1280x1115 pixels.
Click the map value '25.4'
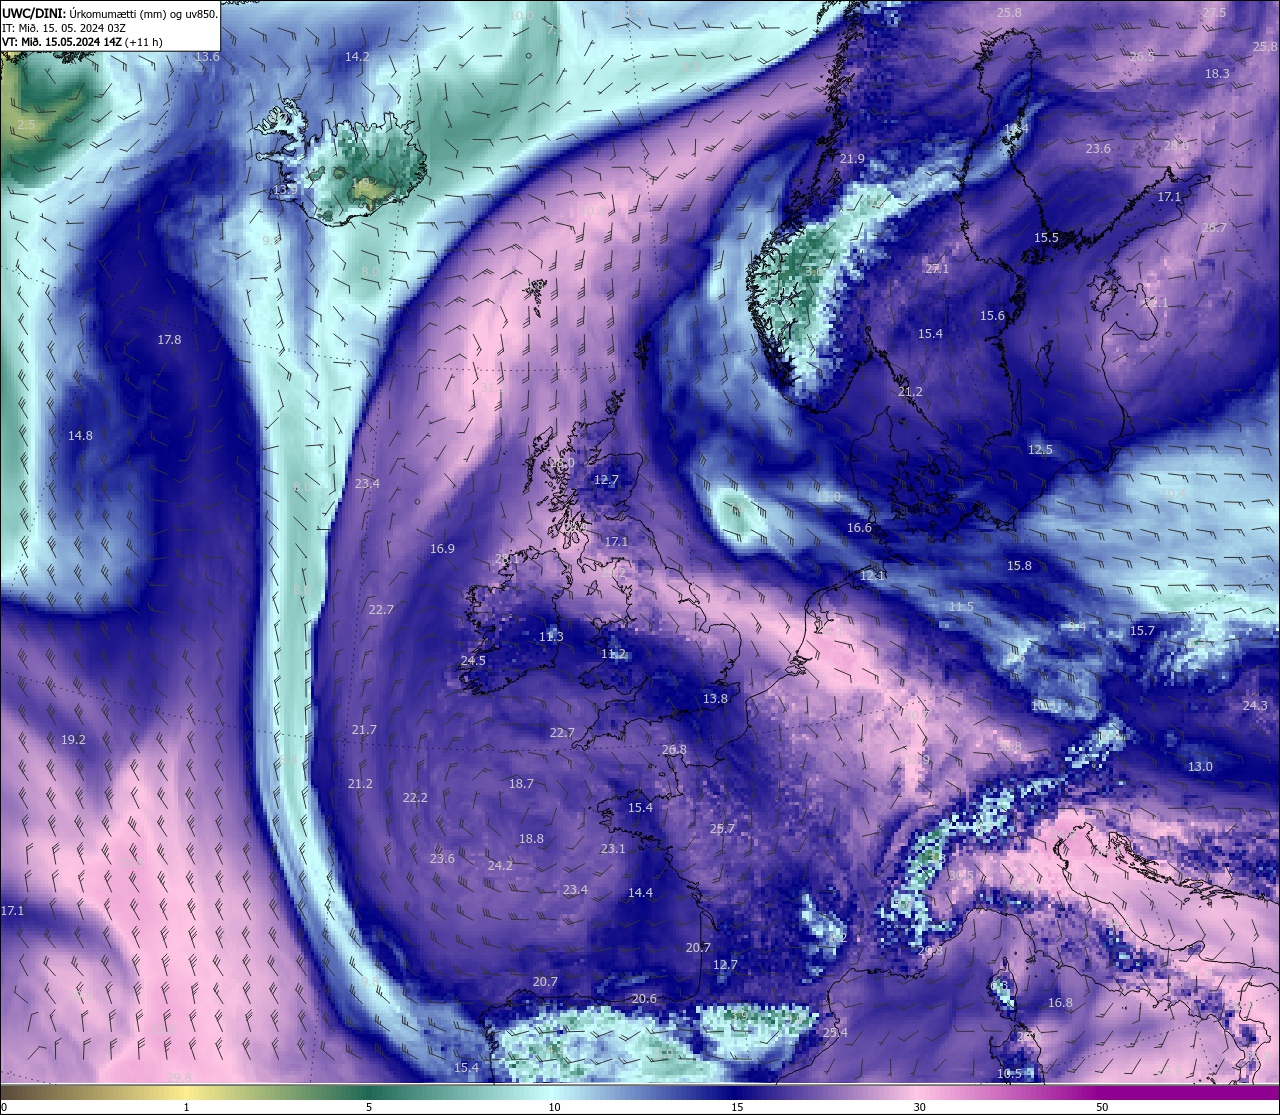click(835, 1033)
